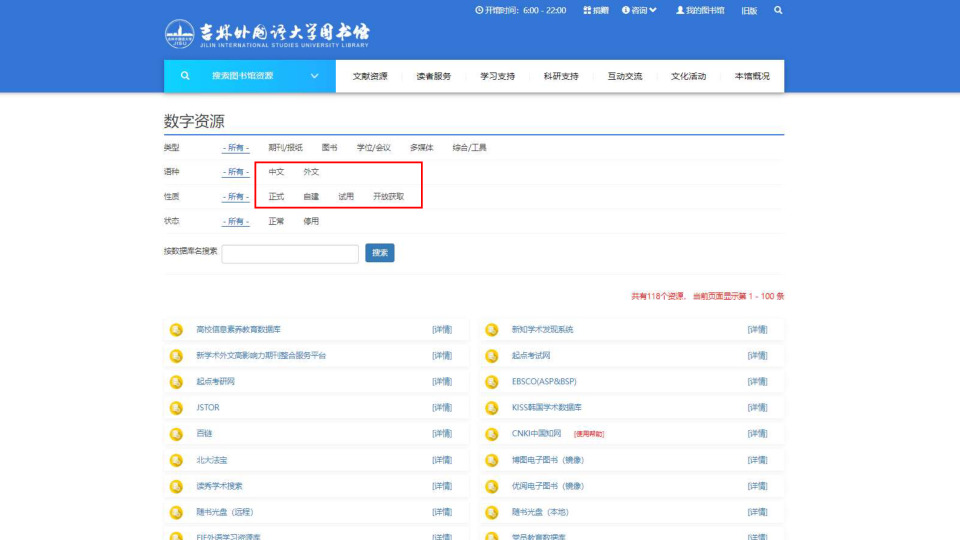The width and height of the screenshot is (960, 540).
Task: Filter 状态 by 正常
Action: [276, 221]
